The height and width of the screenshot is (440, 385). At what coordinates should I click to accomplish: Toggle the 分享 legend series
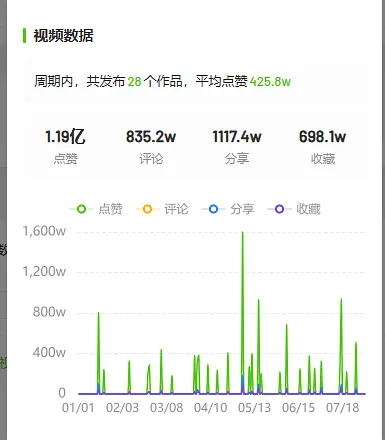228,209
